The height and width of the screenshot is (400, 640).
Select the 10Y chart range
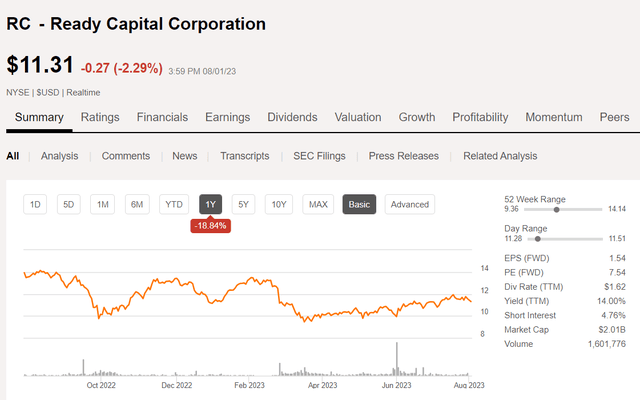[x=279, y=205]
